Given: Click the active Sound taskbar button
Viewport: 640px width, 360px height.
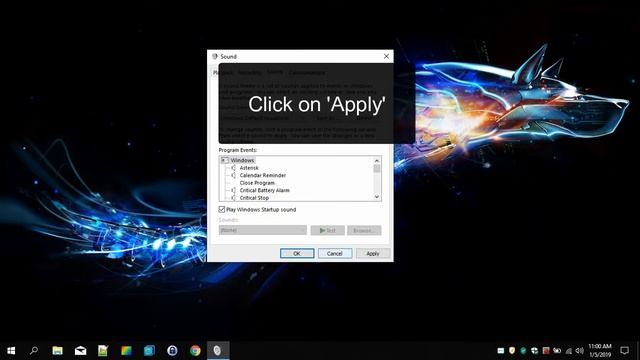Looking at the screenshot, I should 218,351.
